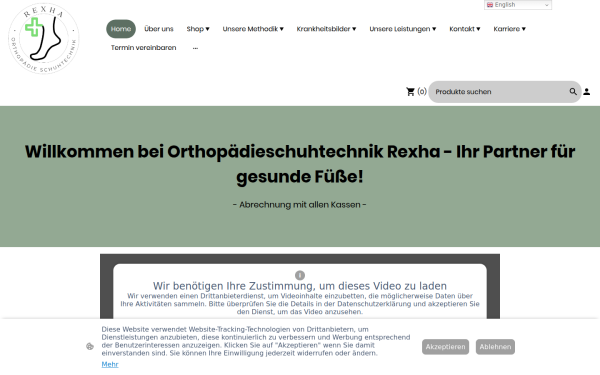Click the cookie settings icon
This screenshot has height=375, width=600.
(90, 347)
